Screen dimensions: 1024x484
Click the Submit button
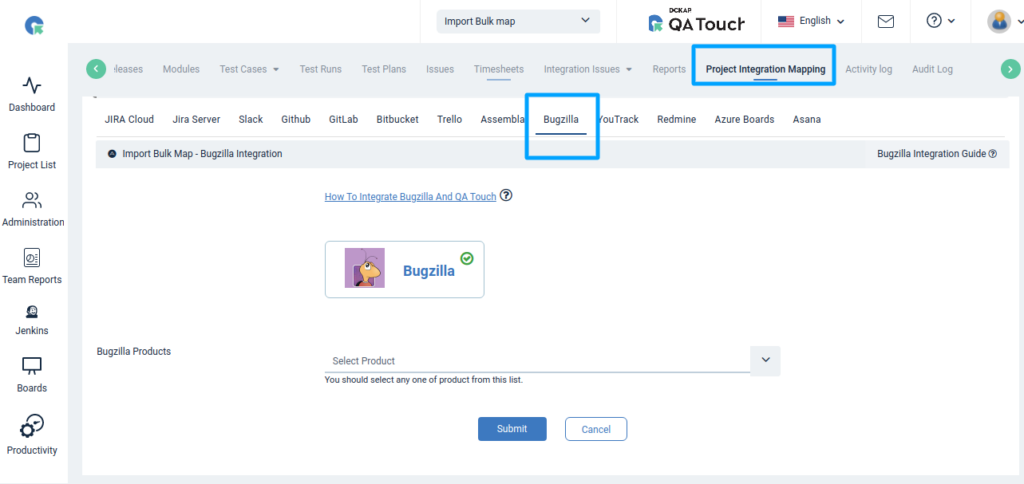pyautogui.click(x=512, y=429)
